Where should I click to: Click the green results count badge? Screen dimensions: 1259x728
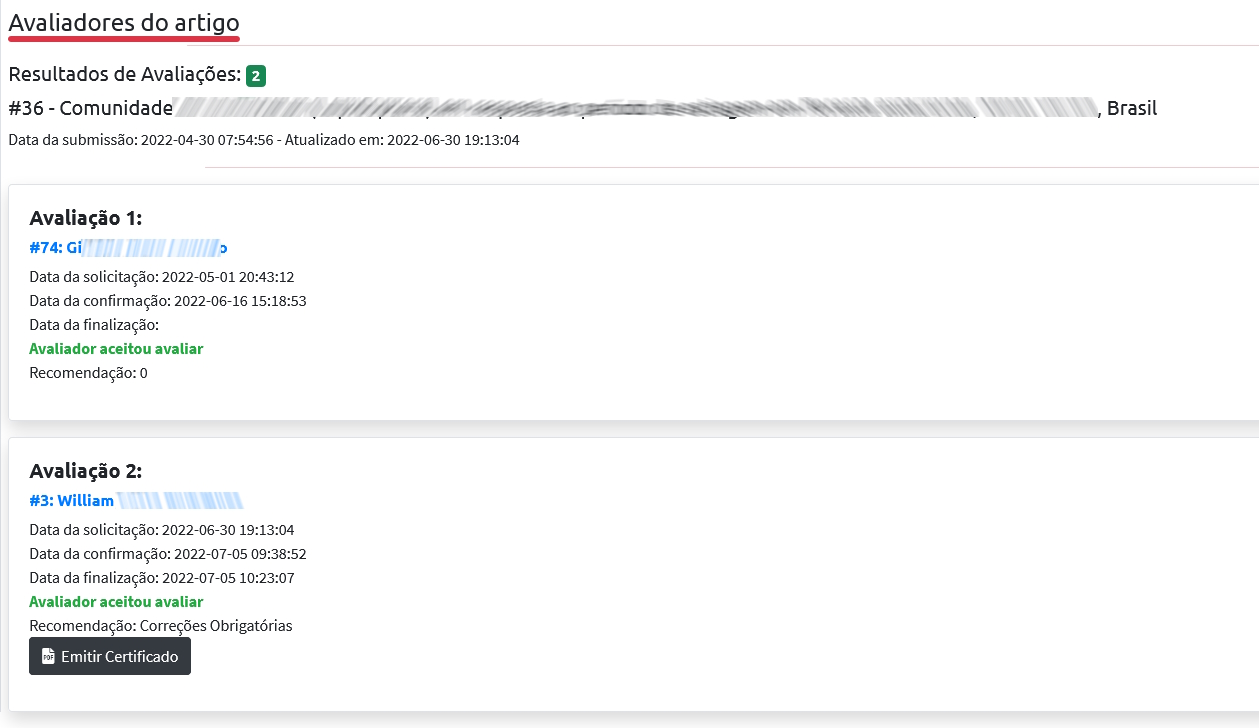point(256,76)
